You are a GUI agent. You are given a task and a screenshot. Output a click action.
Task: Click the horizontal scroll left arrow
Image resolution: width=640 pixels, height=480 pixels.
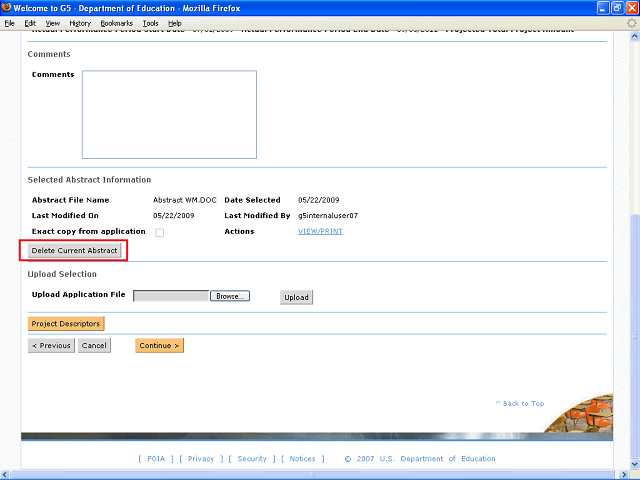pos(4,475)
